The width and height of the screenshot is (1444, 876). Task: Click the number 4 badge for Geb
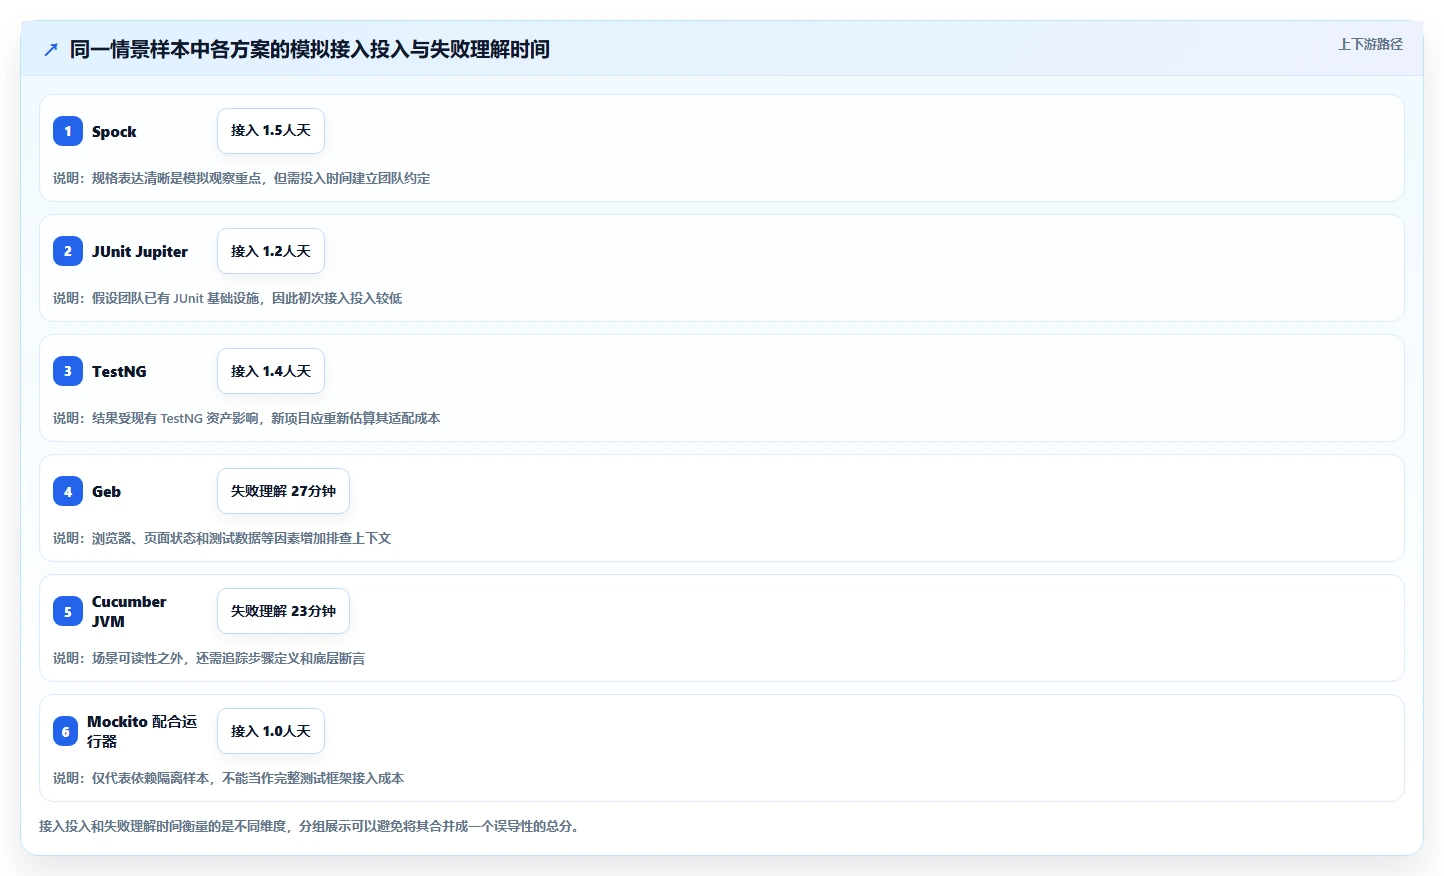tap(68, 491)
